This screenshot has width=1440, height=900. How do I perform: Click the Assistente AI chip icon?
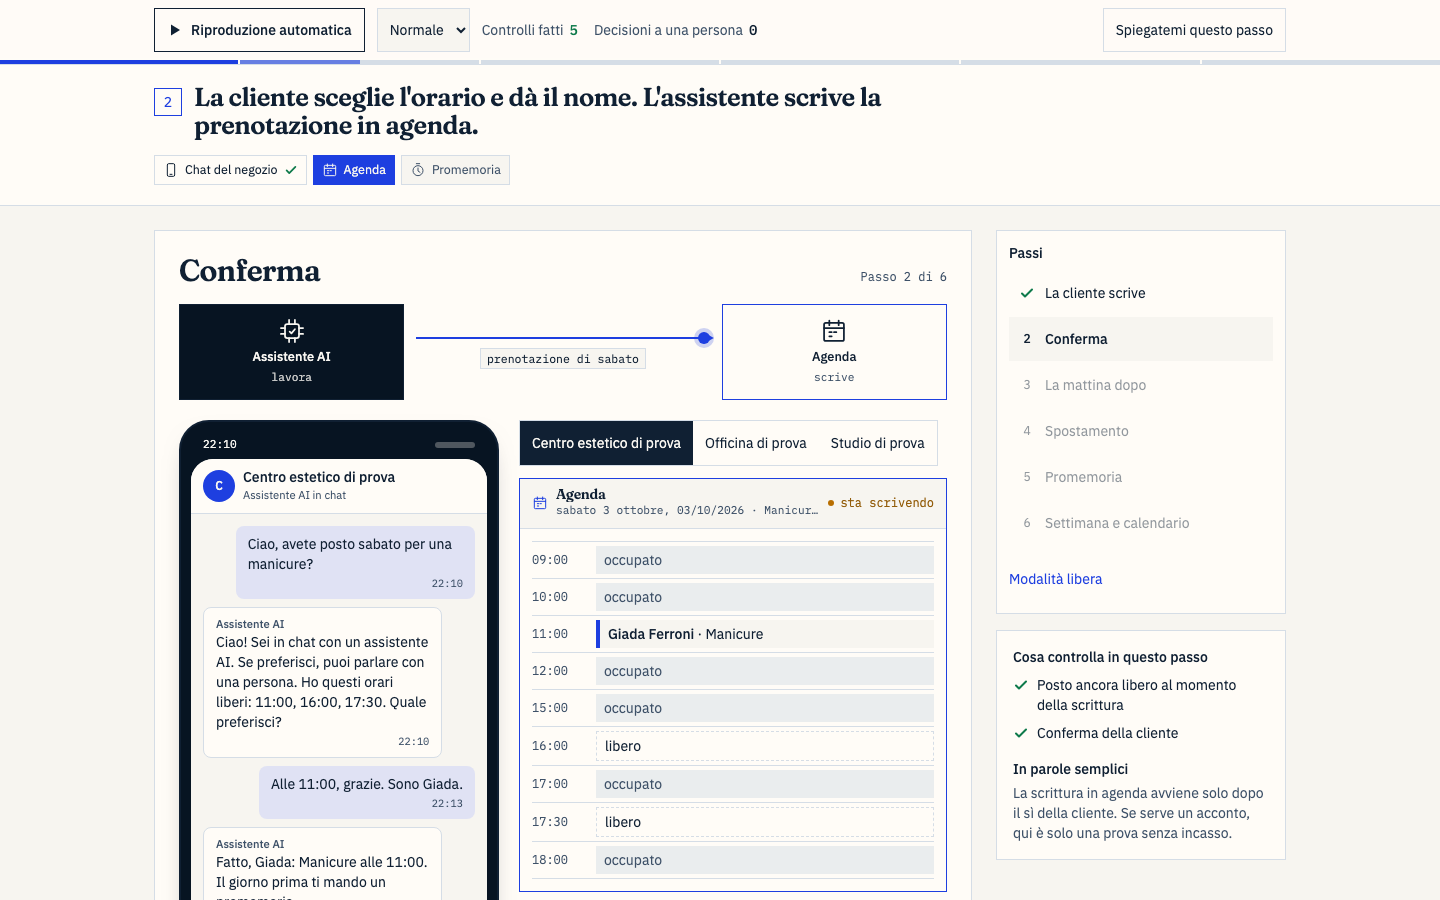tap(291, 330)
